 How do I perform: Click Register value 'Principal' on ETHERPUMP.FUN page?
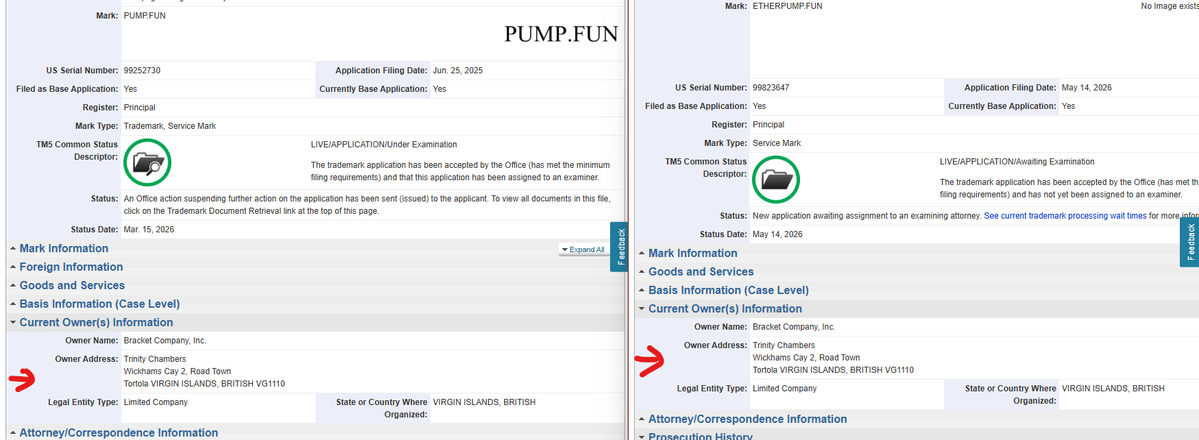tap(768, 125)
